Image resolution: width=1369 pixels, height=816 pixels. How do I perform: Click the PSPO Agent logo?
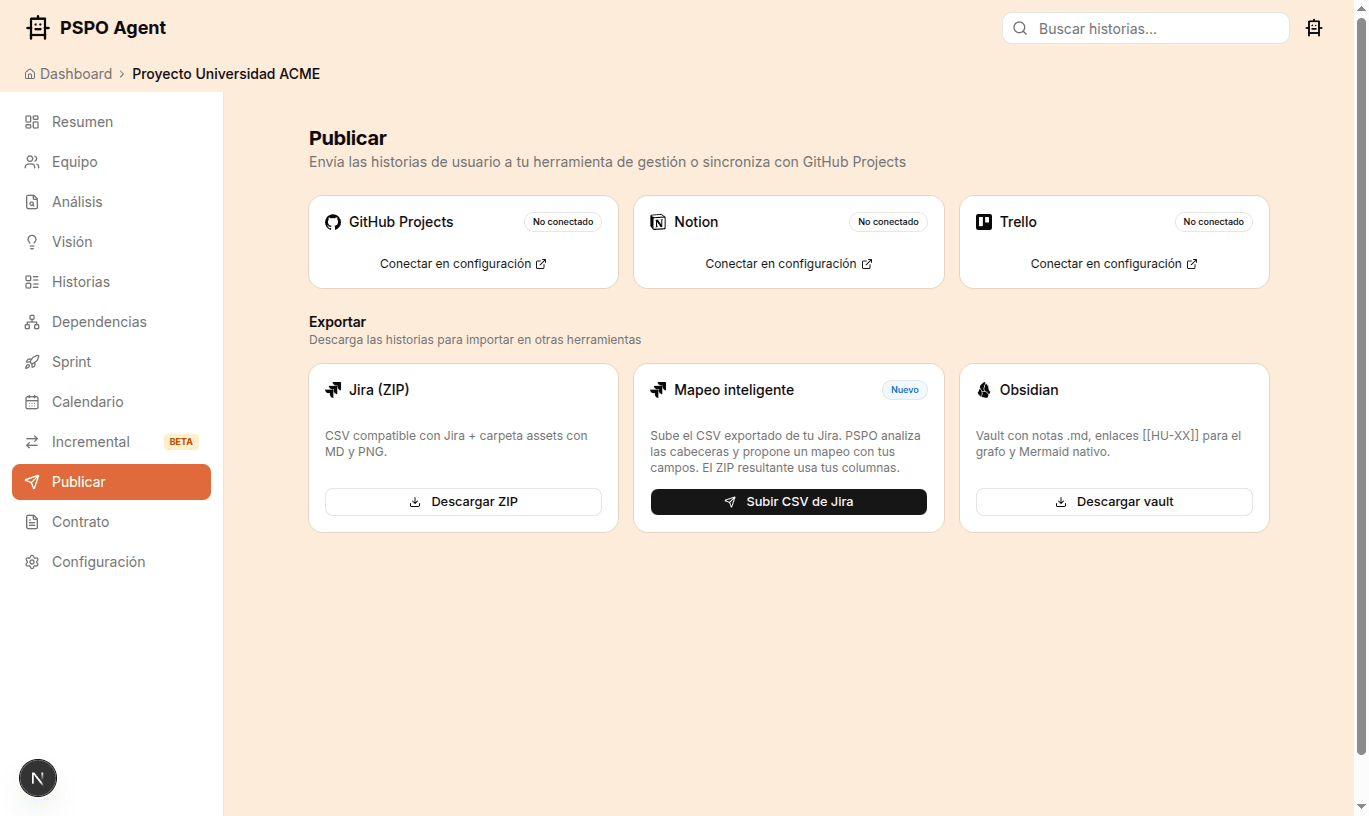[x=95, y=27]
